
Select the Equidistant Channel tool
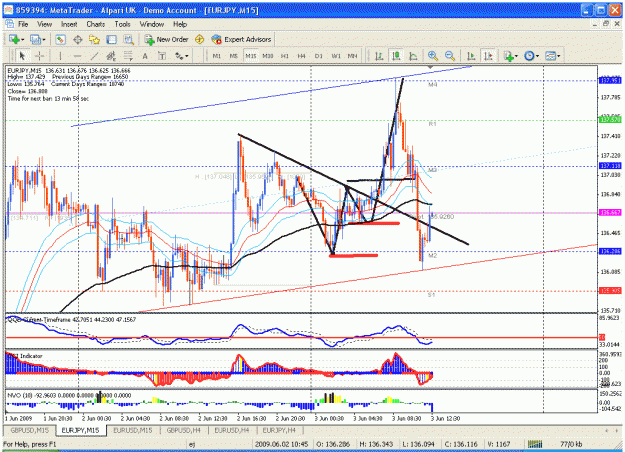click(111, 56)
